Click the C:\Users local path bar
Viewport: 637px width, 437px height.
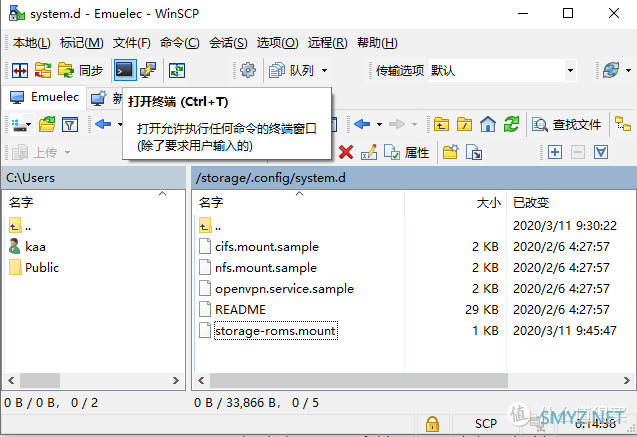(x=93, y=178)
